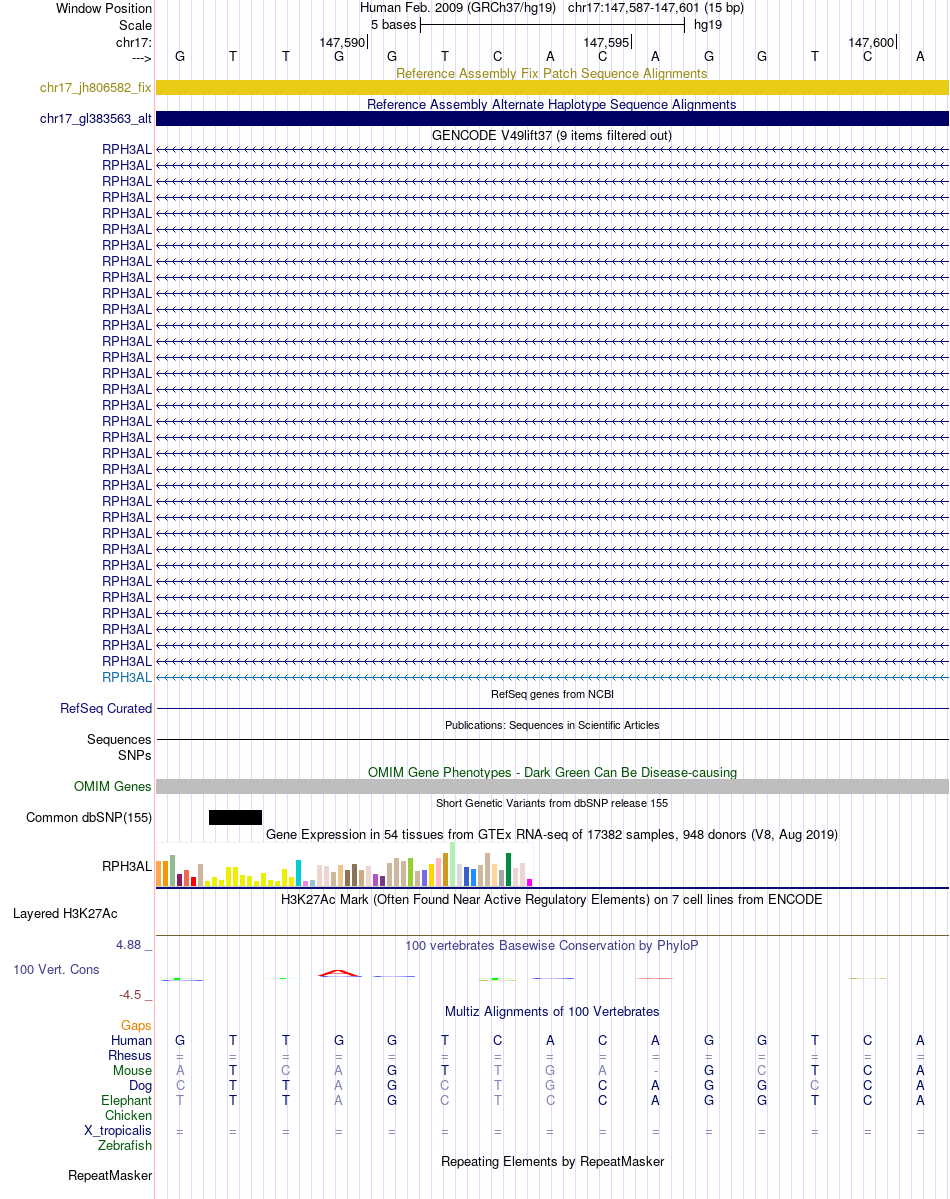Open RefSeq genes from NCBI title
This screenshot has width=950, height=1199.
551,694
